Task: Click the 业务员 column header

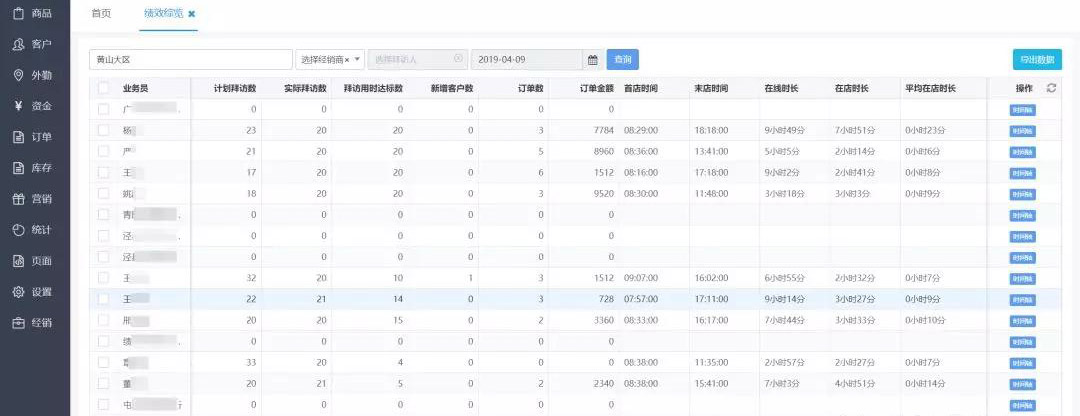Action: pos(136,89)
